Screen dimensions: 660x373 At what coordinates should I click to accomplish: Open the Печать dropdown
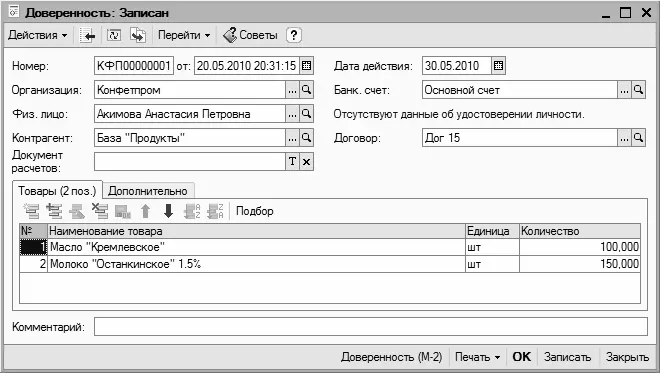click(478, 357)
